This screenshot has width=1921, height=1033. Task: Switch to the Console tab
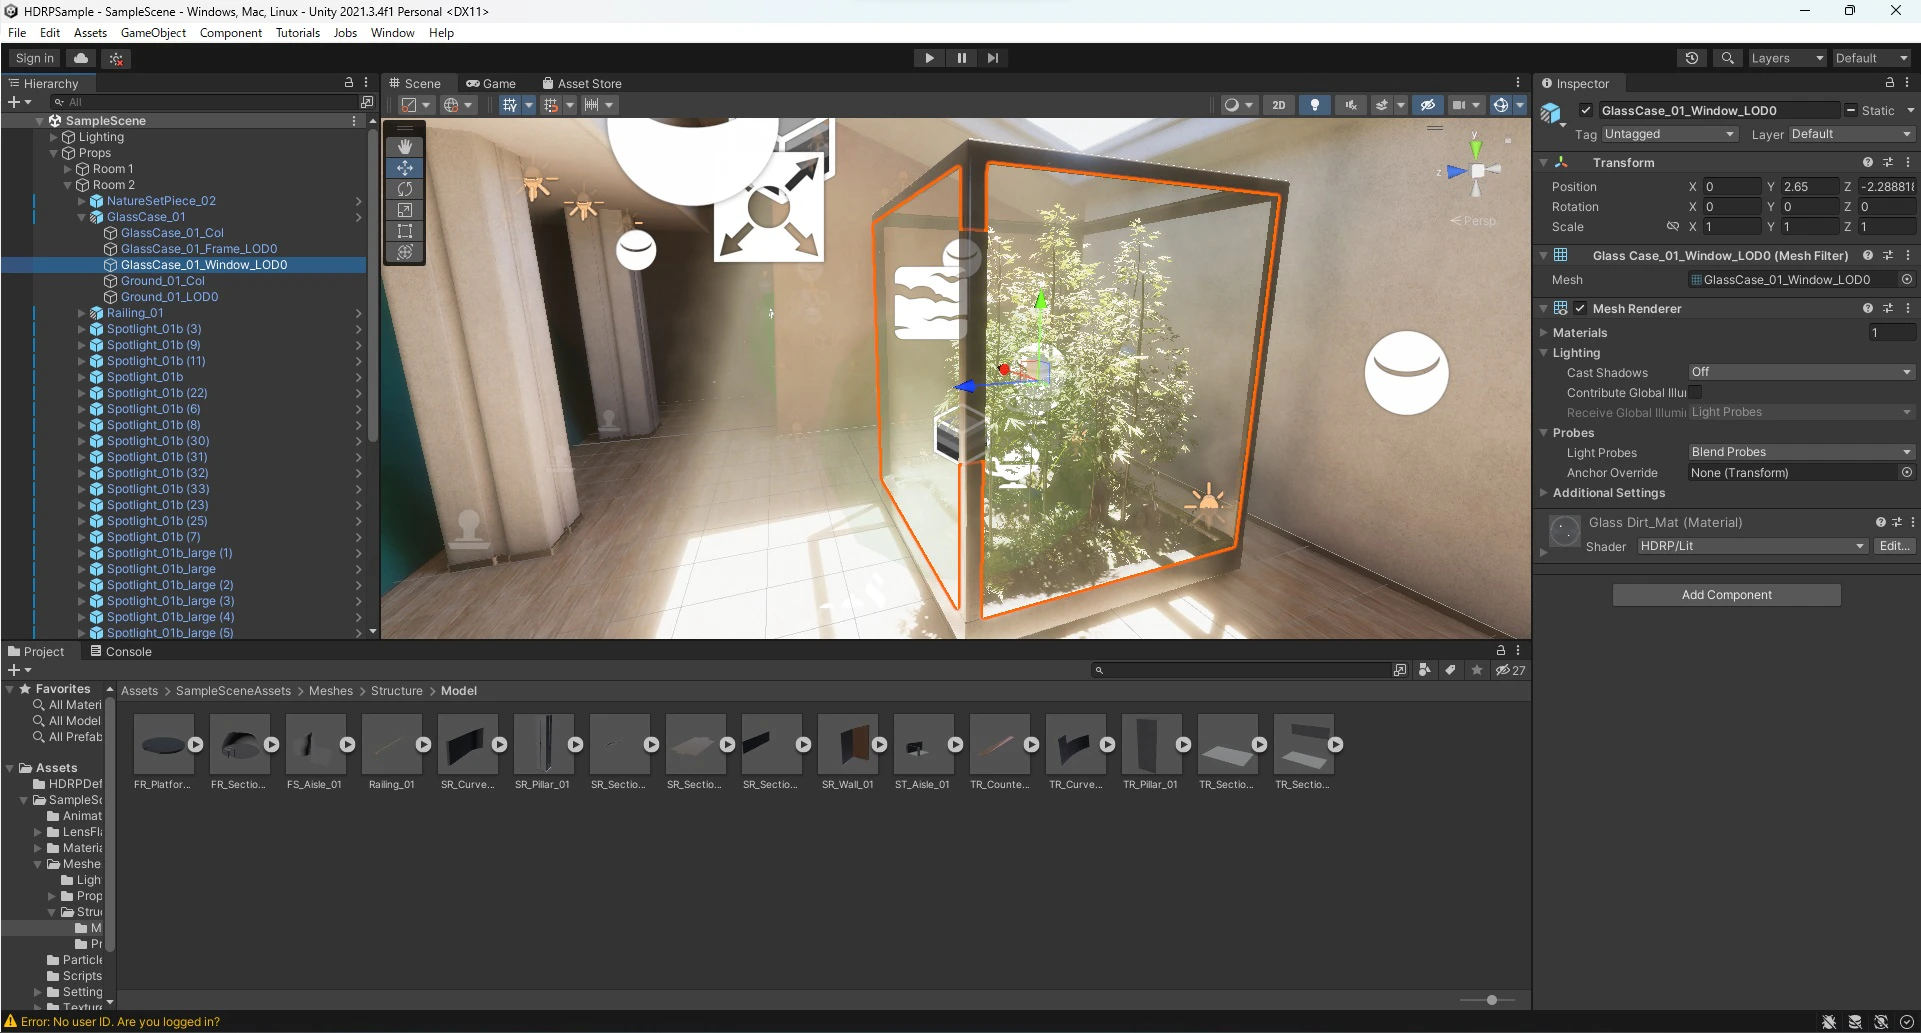[x=121, y=652]
